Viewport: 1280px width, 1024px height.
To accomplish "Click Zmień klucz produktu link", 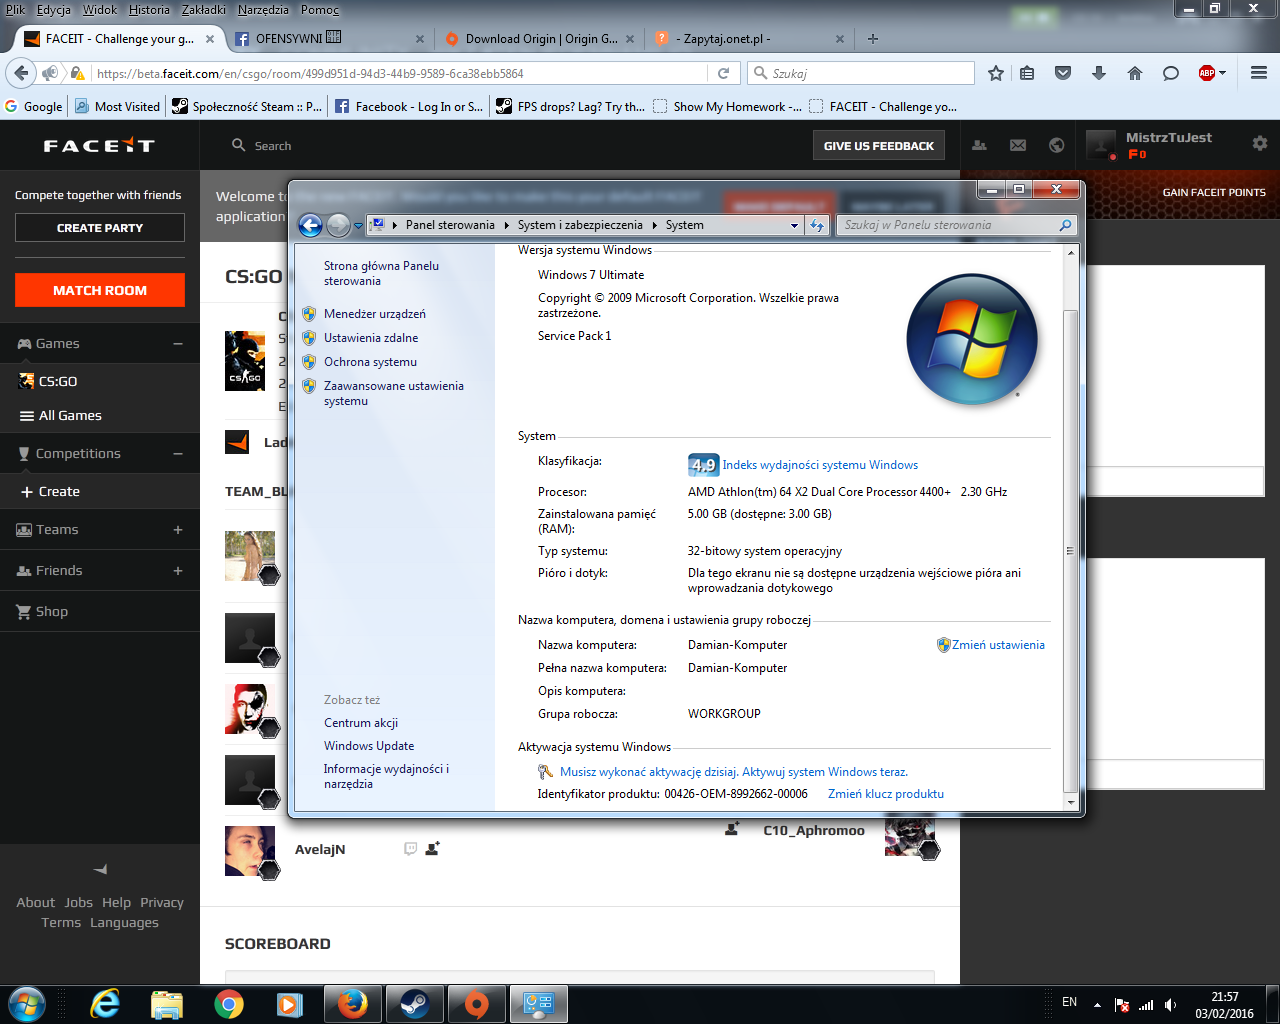I will pyautogui.click(x=885, y=794).
